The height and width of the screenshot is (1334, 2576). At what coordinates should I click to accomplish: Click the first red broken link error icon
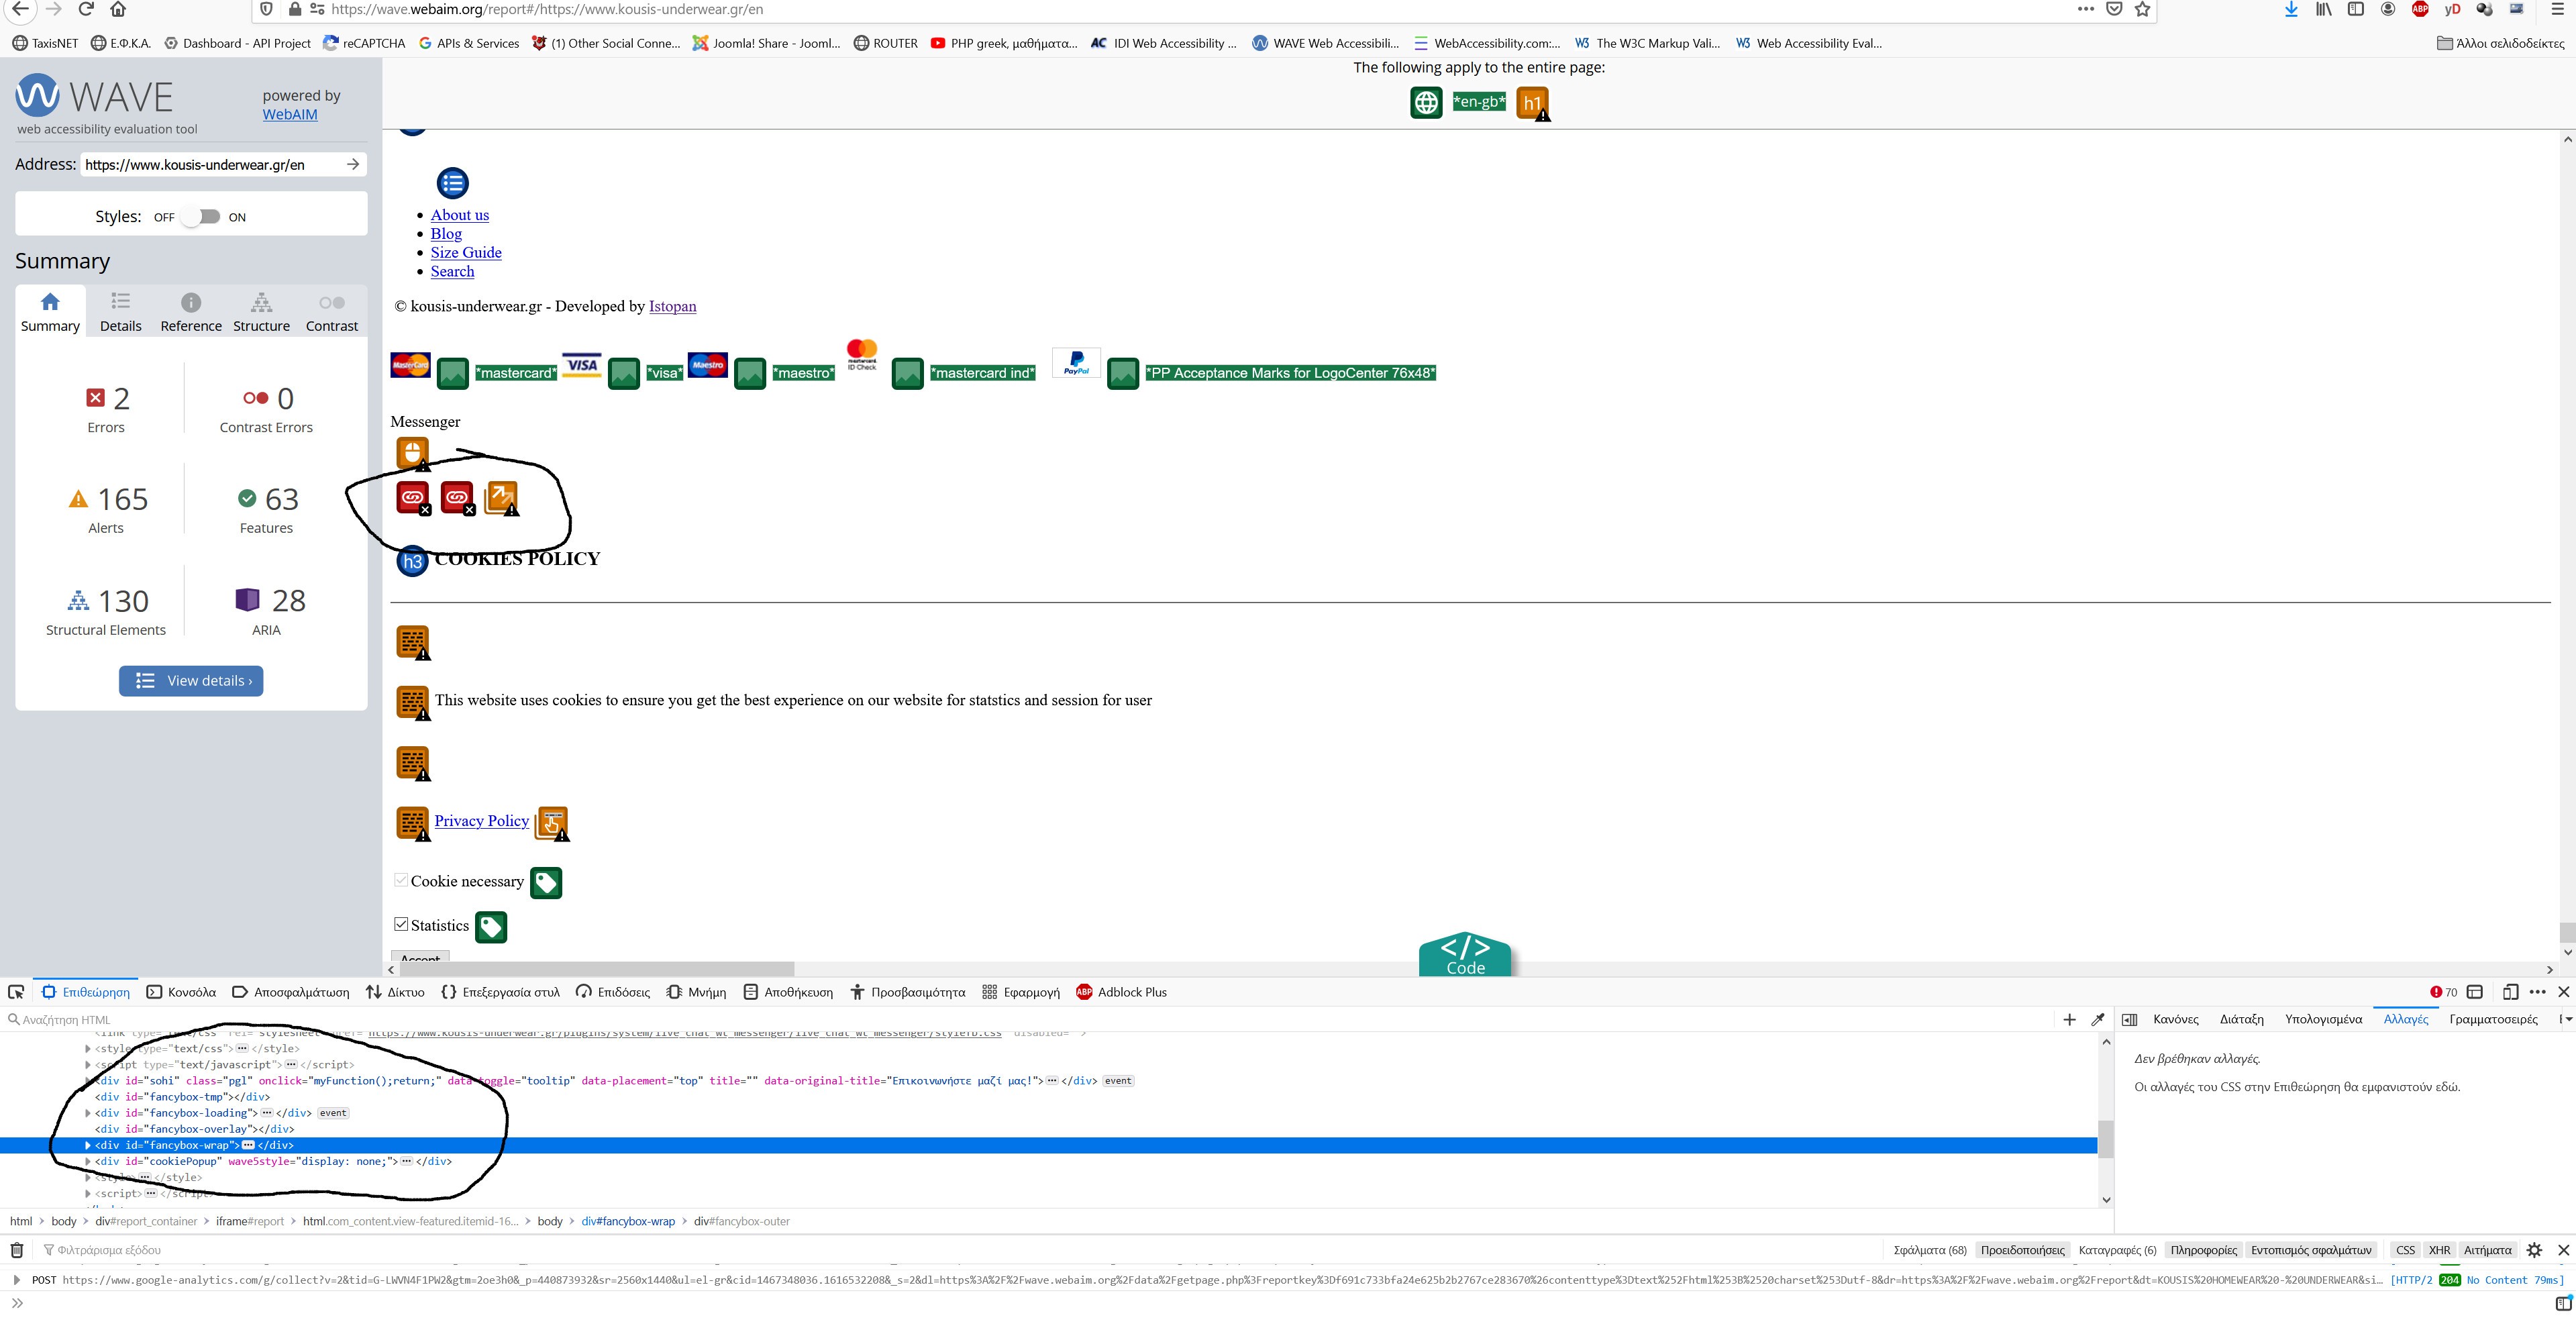coord(413,497)
